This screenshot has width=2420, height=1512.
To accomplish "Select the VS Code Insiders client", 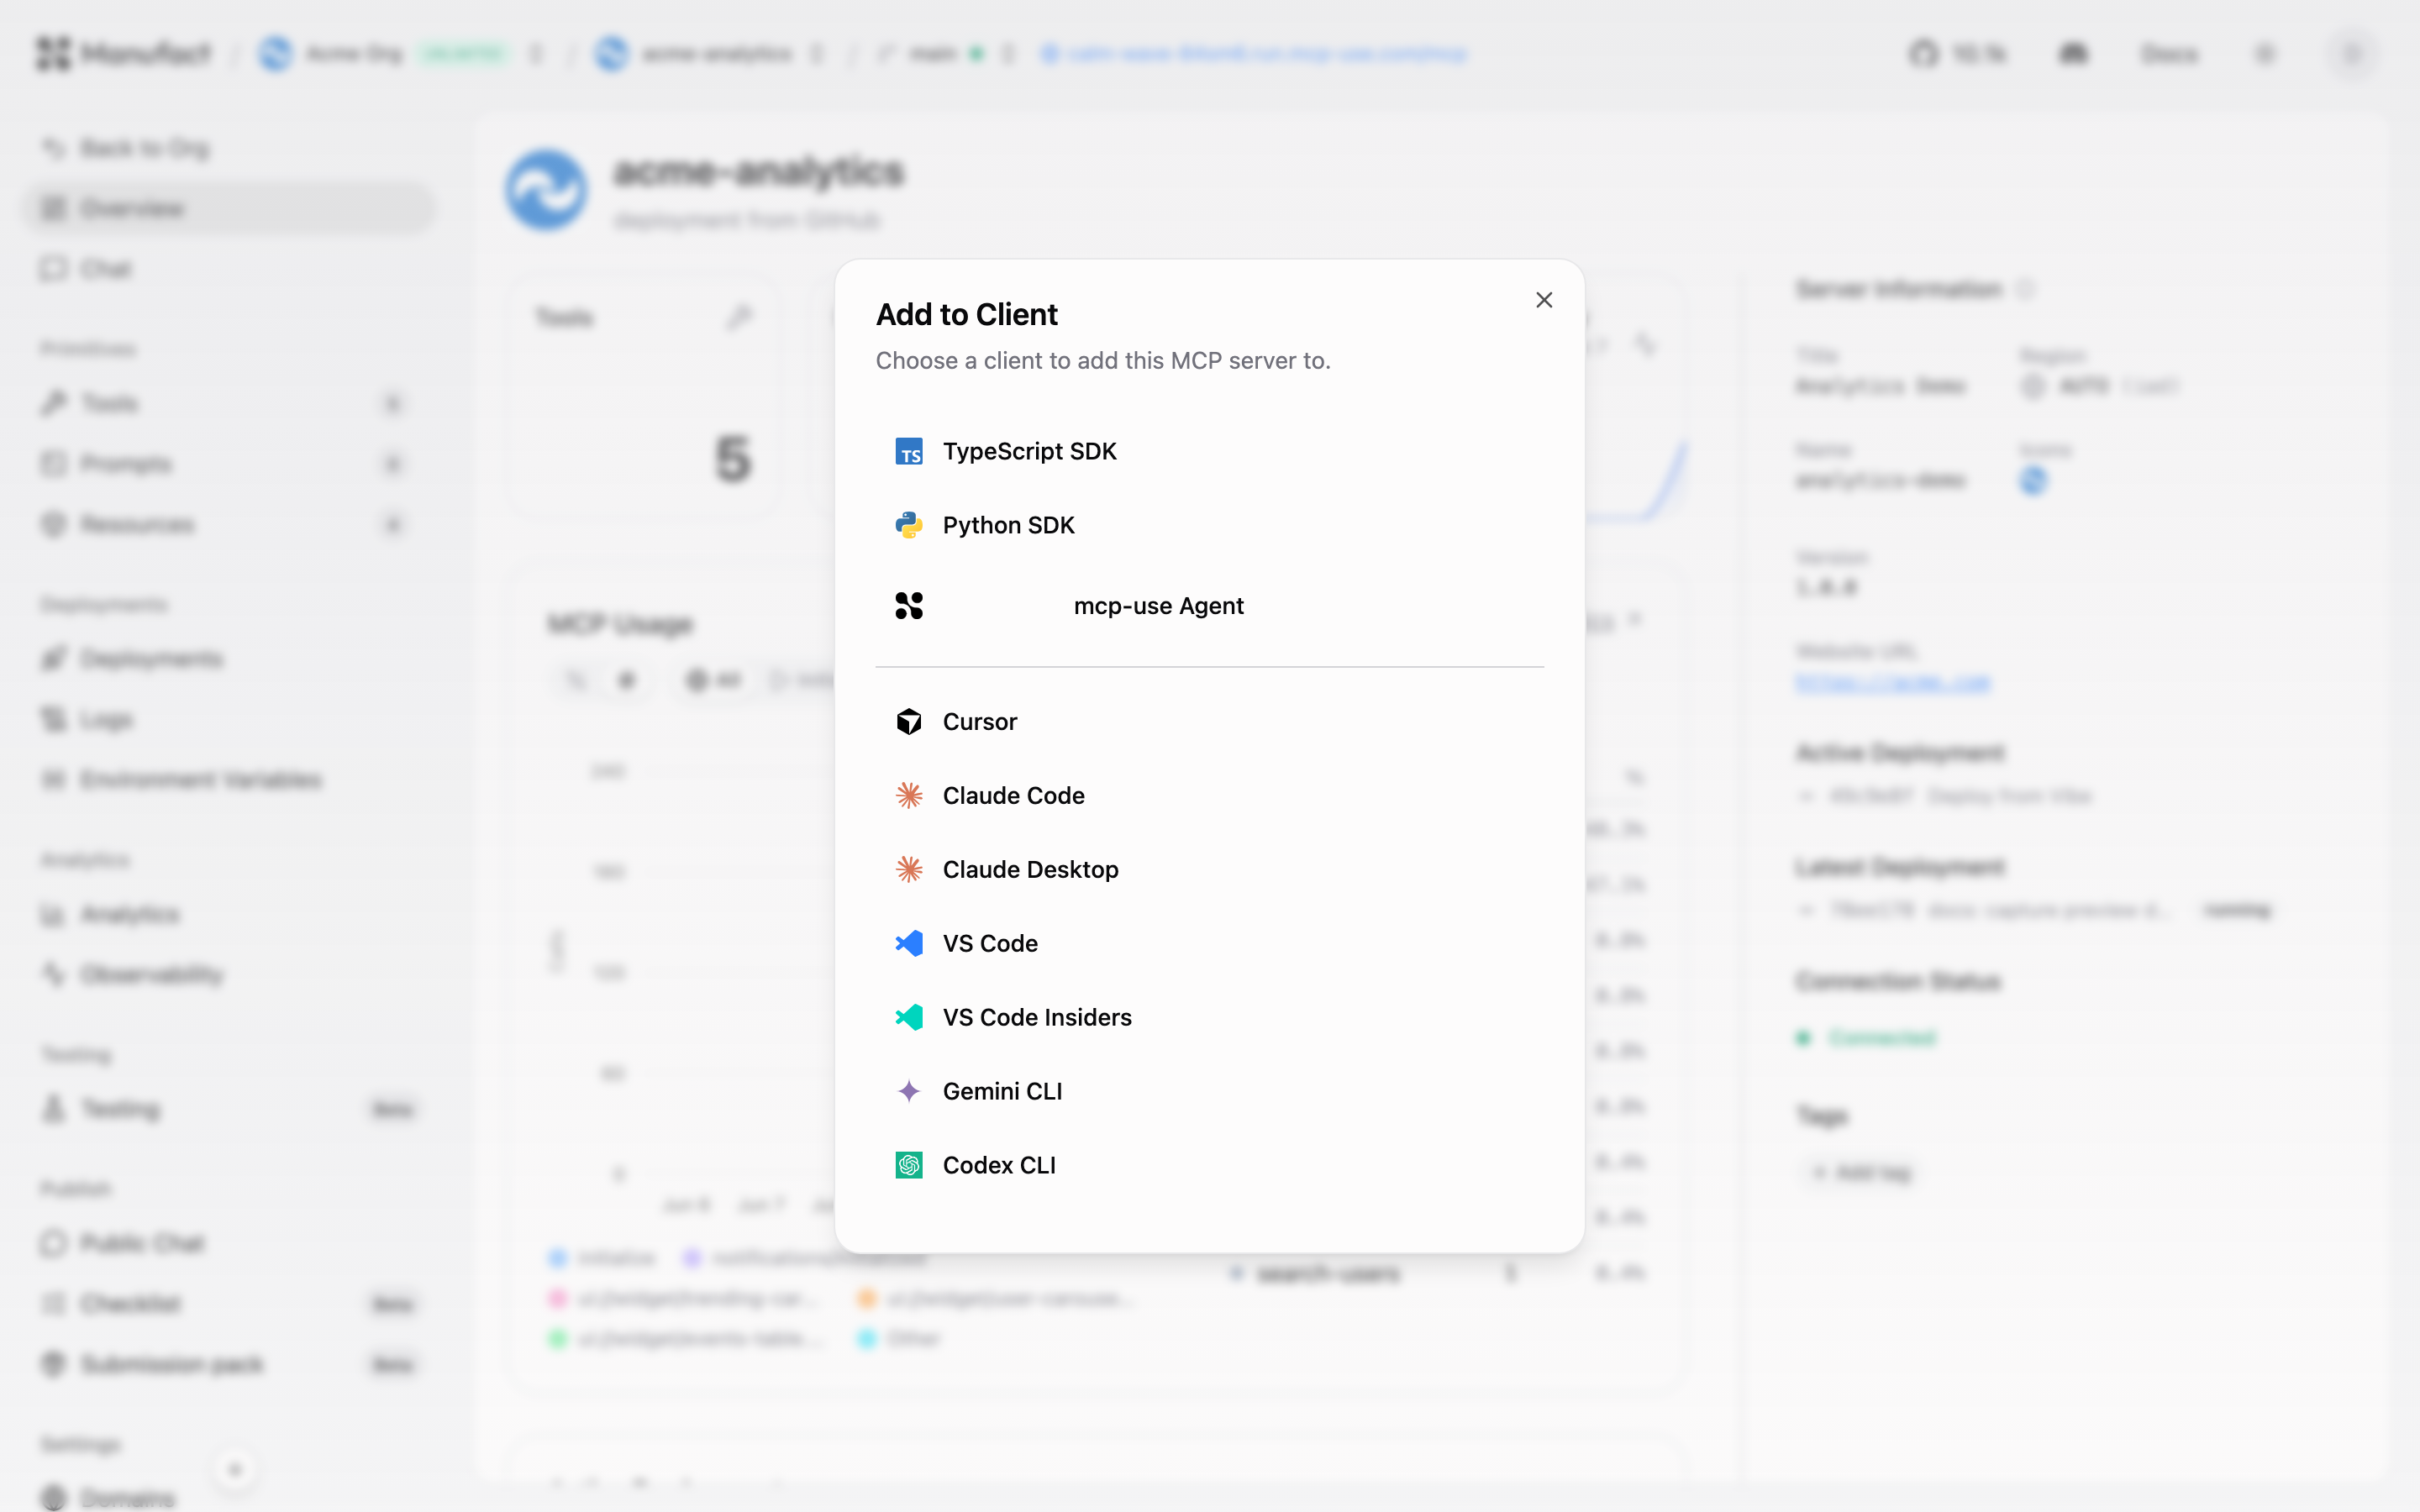I will pyautogui.click(x=1209, y=1018).
